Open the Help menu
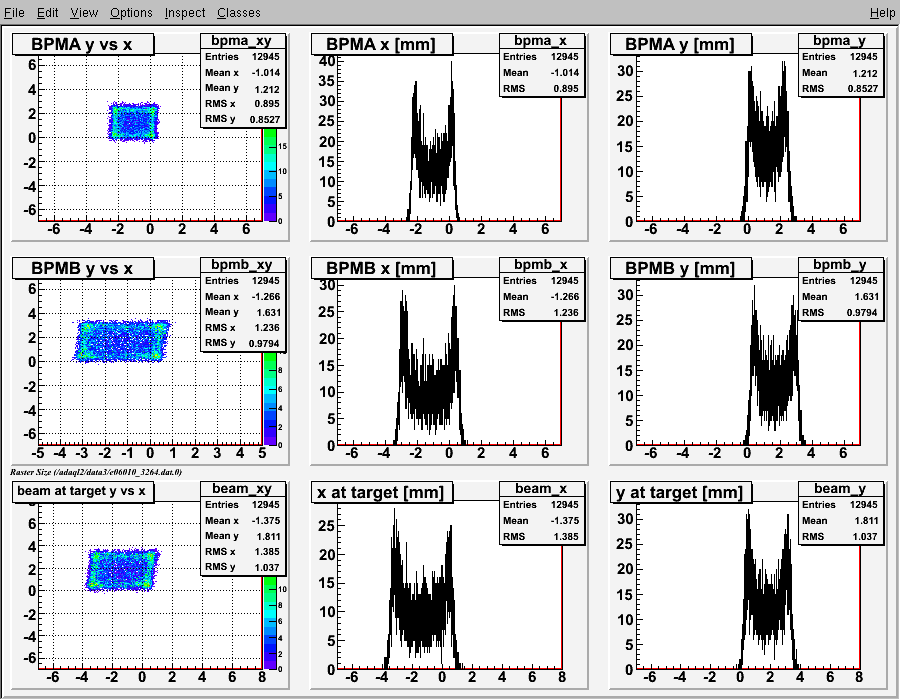900x700 pixels. point(882,13)
